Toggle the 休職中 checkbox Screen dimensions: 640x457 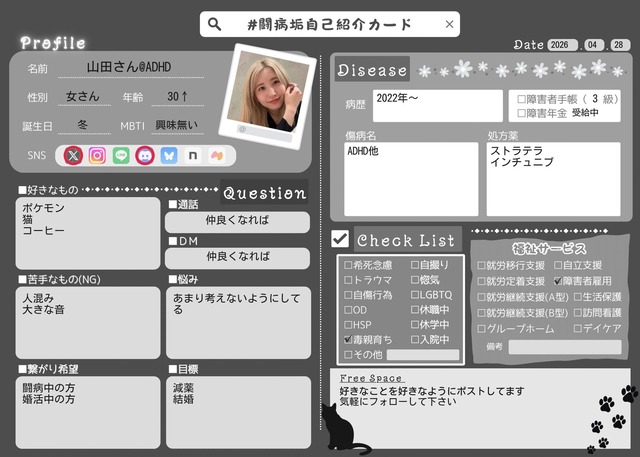click(415, 310)
